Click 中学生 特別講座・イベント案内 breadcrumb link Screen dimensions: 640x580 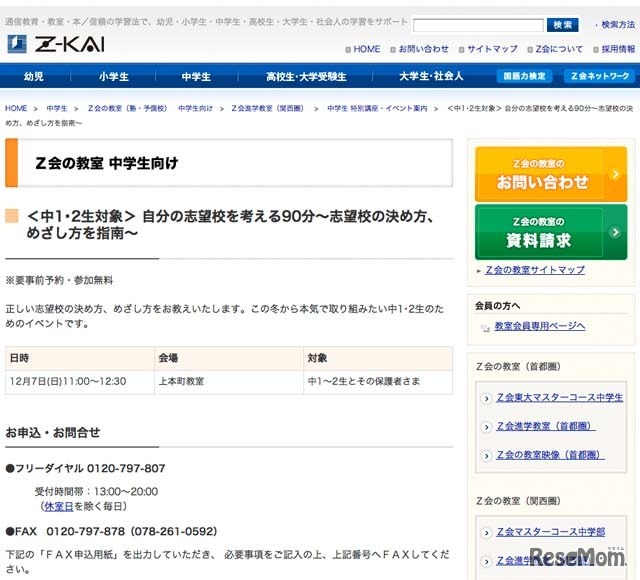(377, 108)
